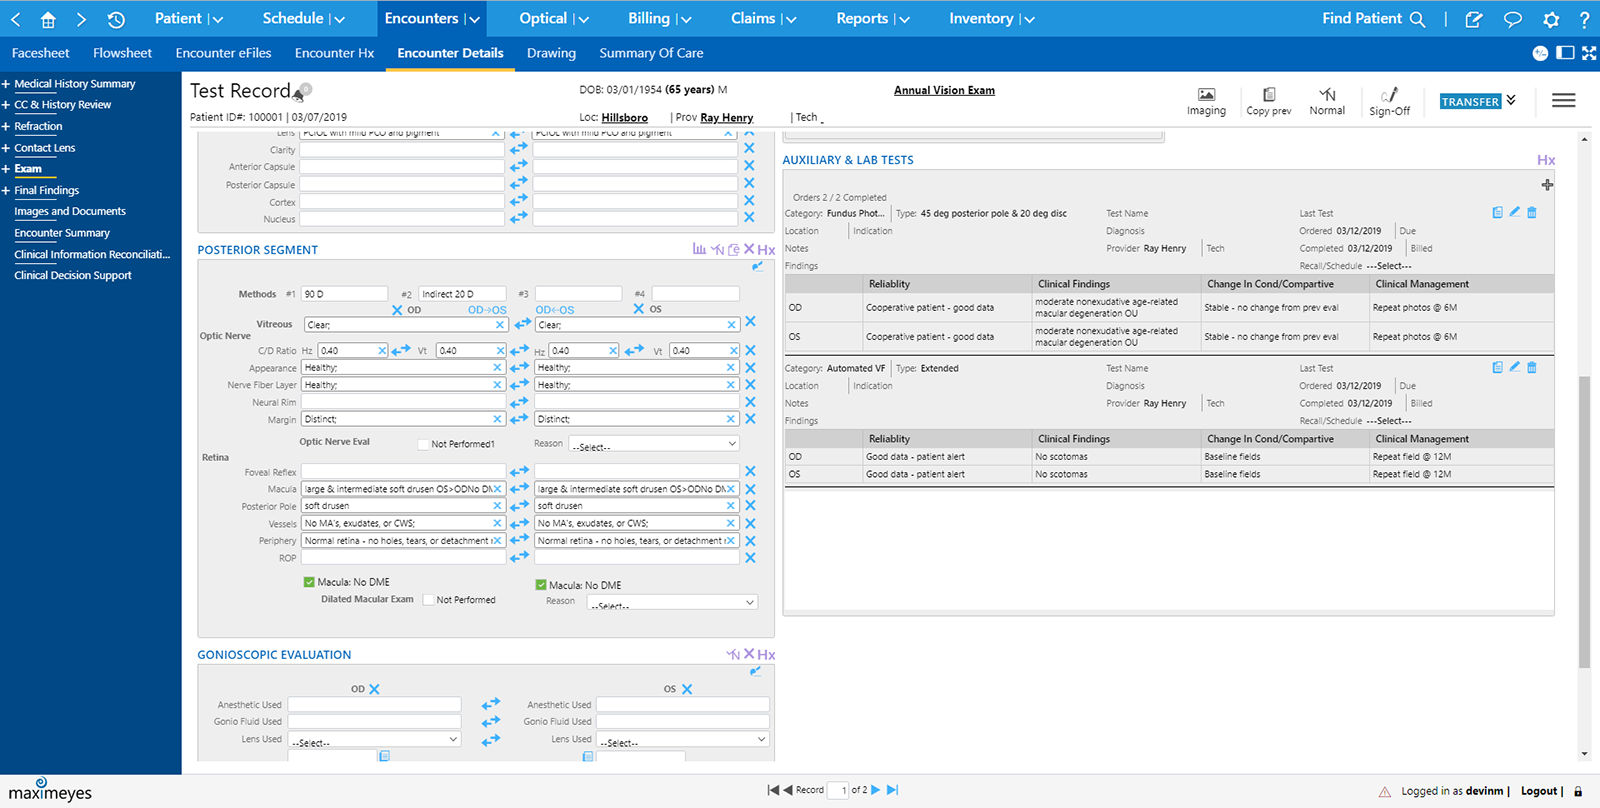Toggle Dilated Macular Exam Not Performed checkbox
Image resolution: width=1600 pixels, height=808 pixels.
tap(428, 600)
